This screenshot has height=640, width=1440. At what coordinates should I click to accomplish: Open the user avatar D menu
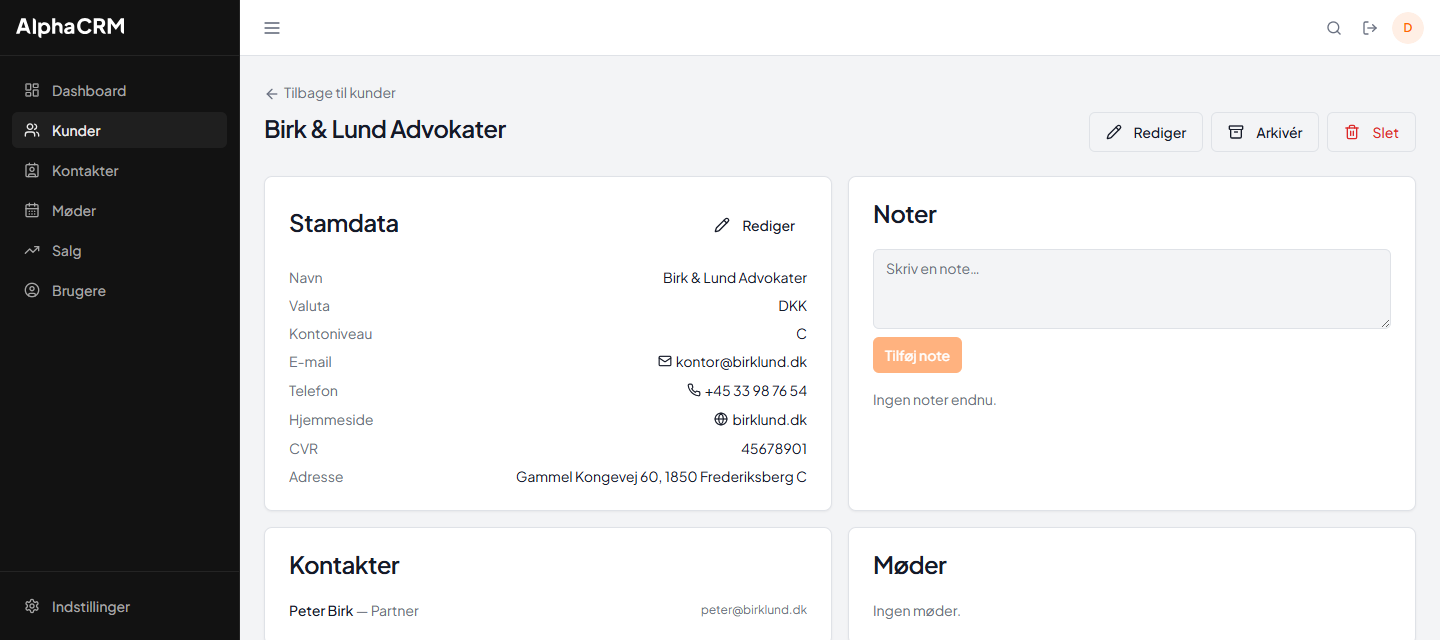point(1408,28)
